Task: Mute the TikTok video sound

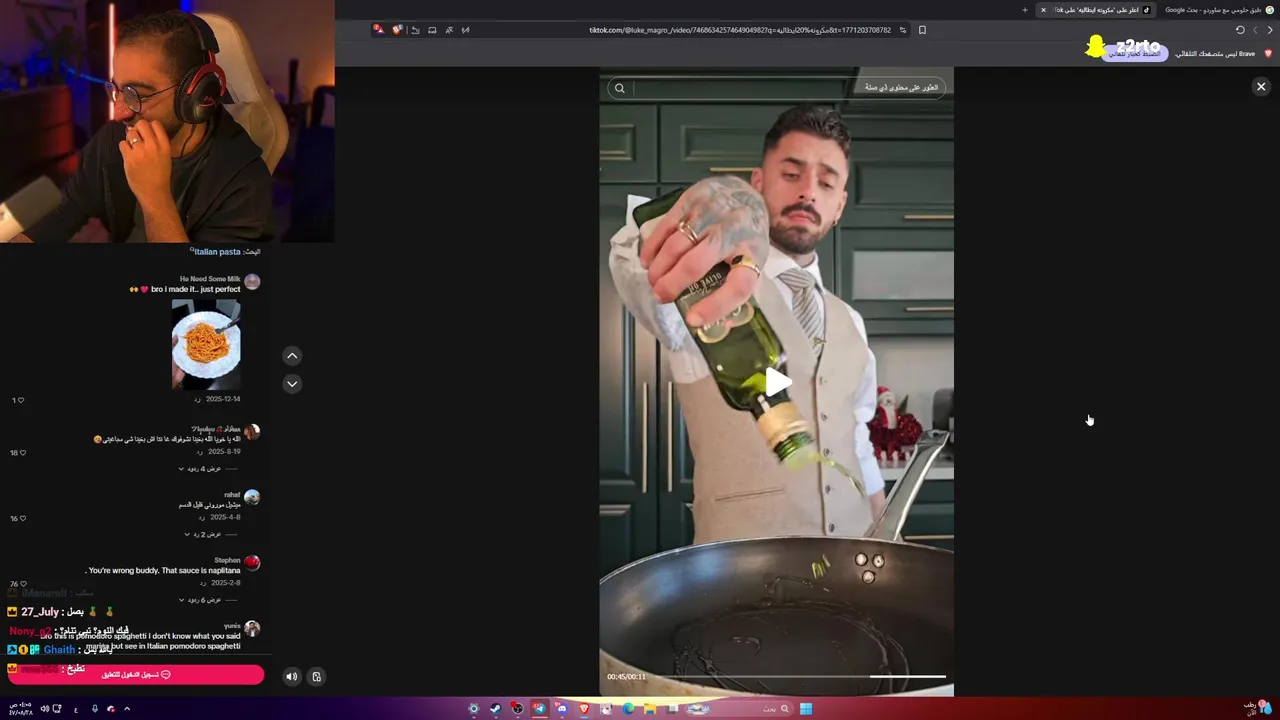Action: pyautogui.click(x=291, y=677)
